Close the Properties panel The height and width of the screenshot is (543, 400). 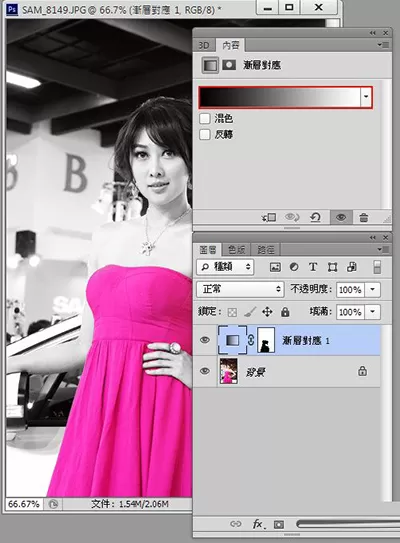tap(385, 33)
